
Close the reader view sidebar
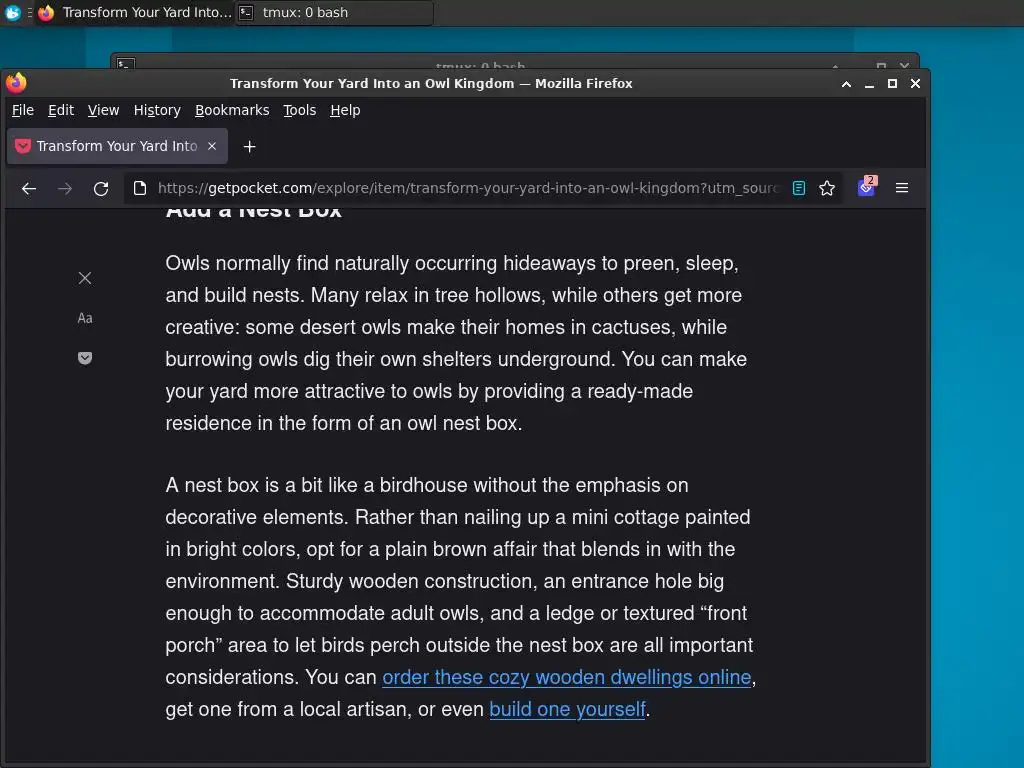pyautogui.click(x=85, y=278)
